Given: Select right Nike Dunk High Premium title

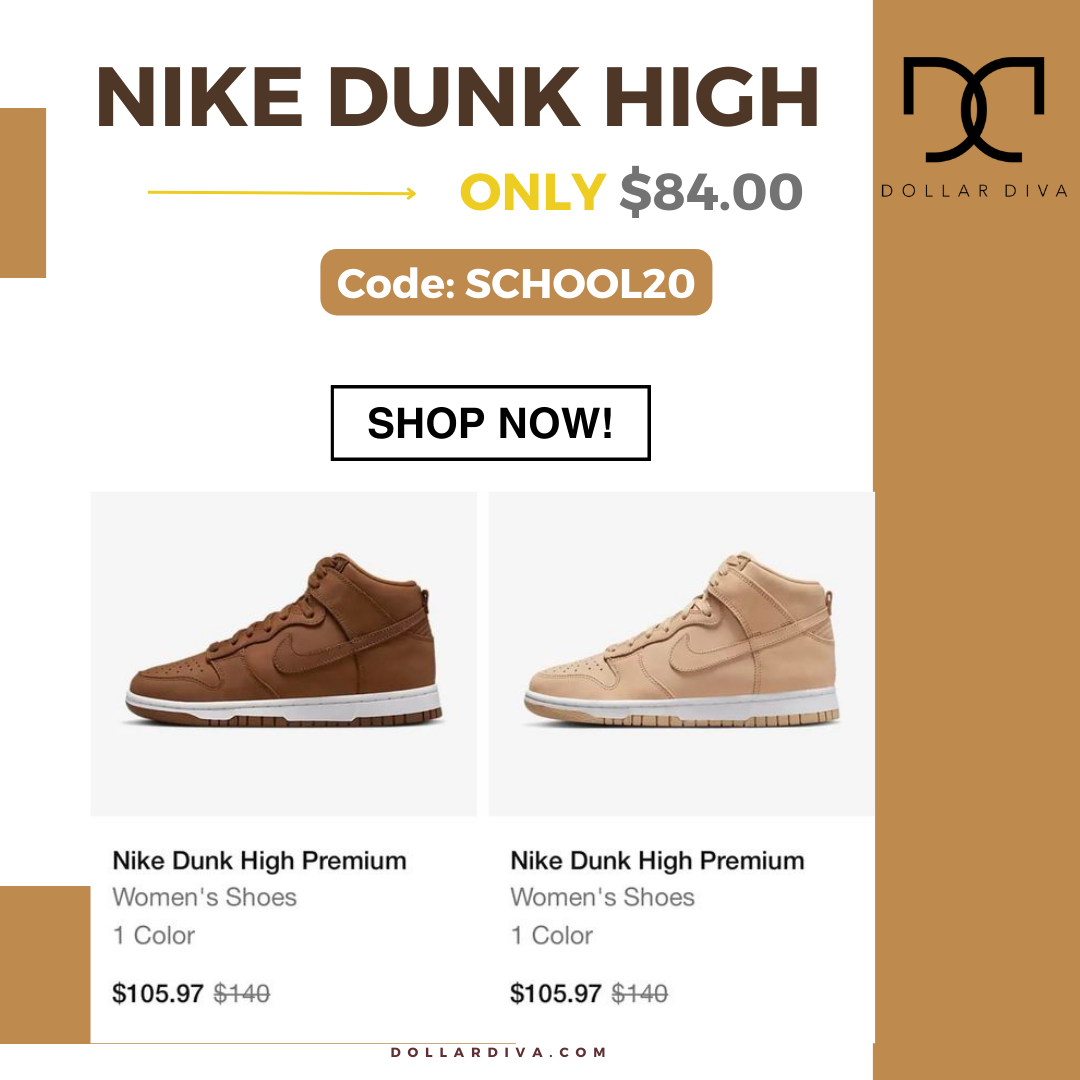Looking at the screenshot, I should 657,860.
